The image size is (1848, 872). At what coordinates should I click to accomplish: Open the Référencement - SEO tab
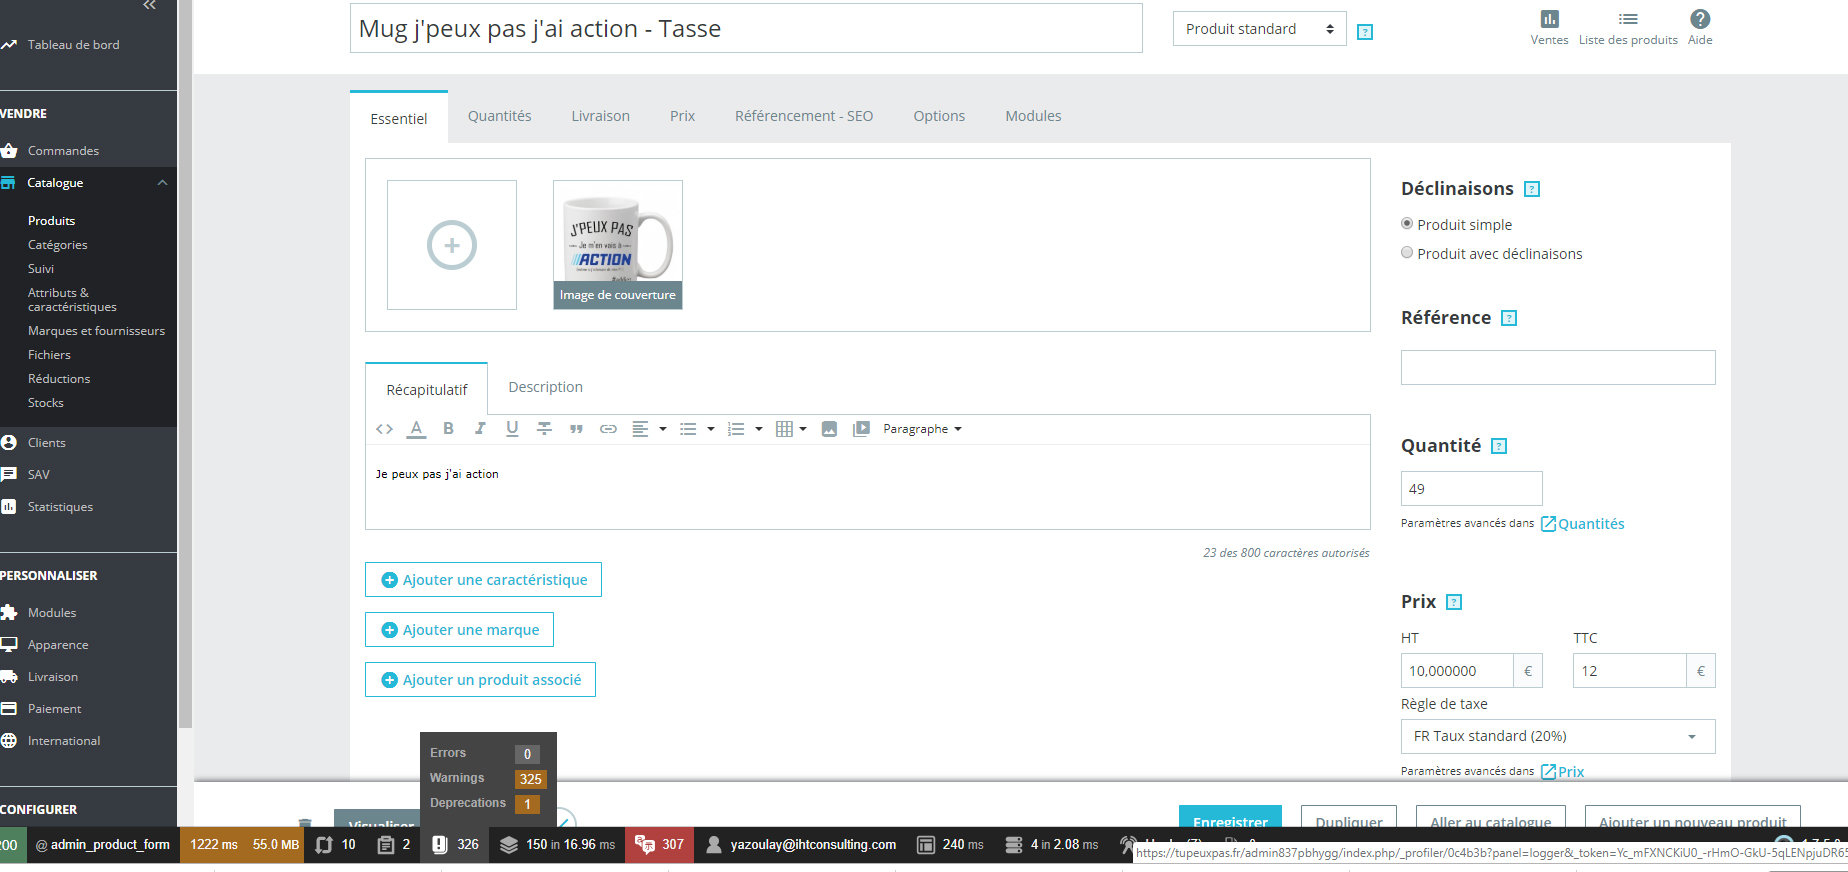(x=804, y=116)
